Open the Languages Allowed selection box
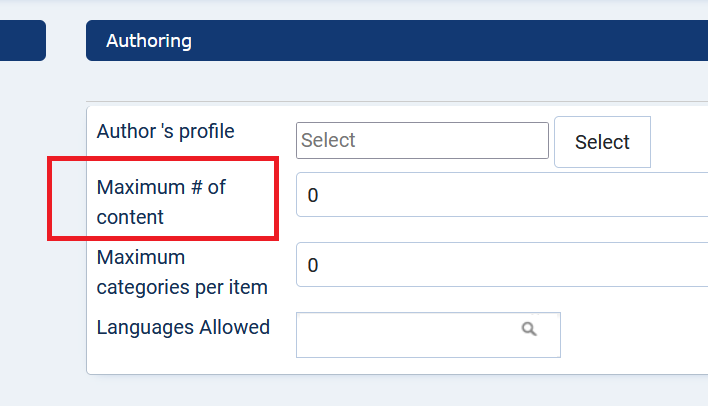Viewport: 708px width, 406px height. pos(428,335)
